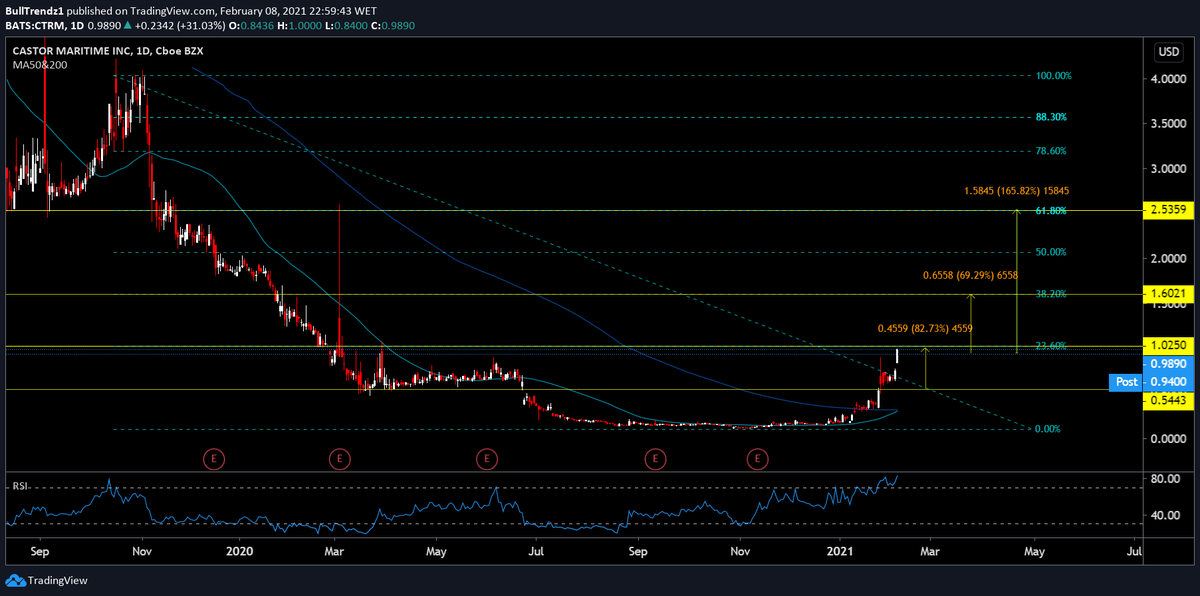Click the 0.9400 post-market price tag
Viewport: 1200px width, 596px height.
[1167, 382]
